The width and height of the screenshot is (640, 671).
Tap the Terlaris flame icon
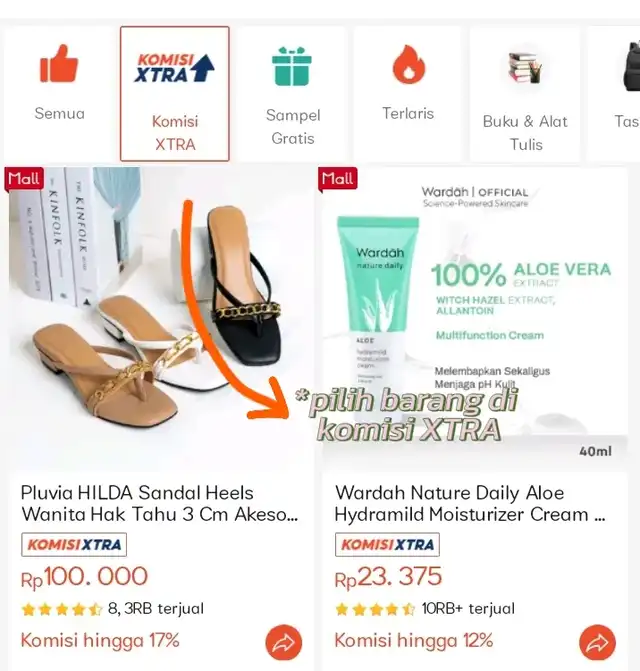click(409, 64)
